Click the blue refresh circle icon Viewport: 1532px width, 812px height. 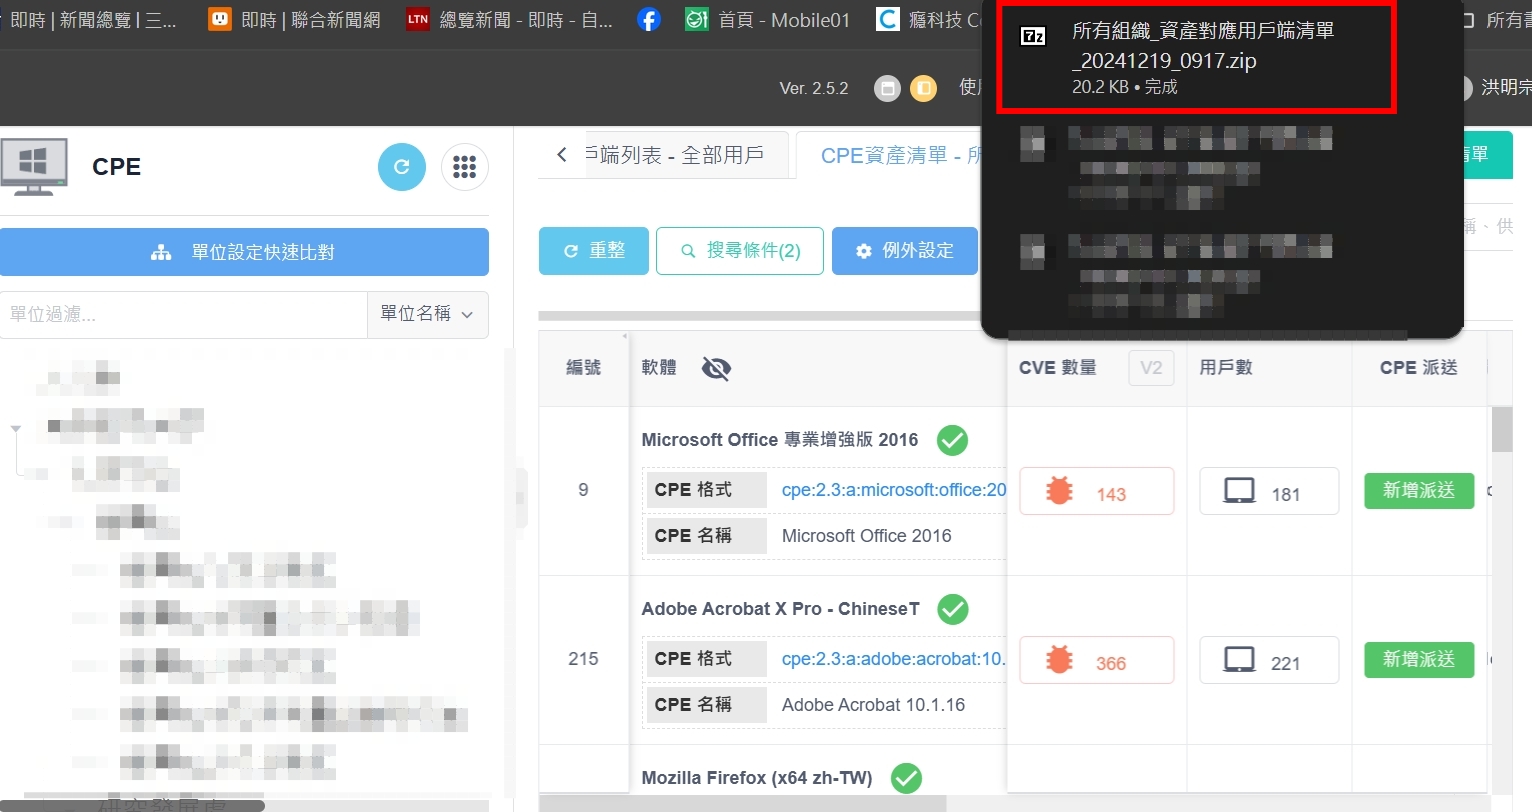pos(402,167)
